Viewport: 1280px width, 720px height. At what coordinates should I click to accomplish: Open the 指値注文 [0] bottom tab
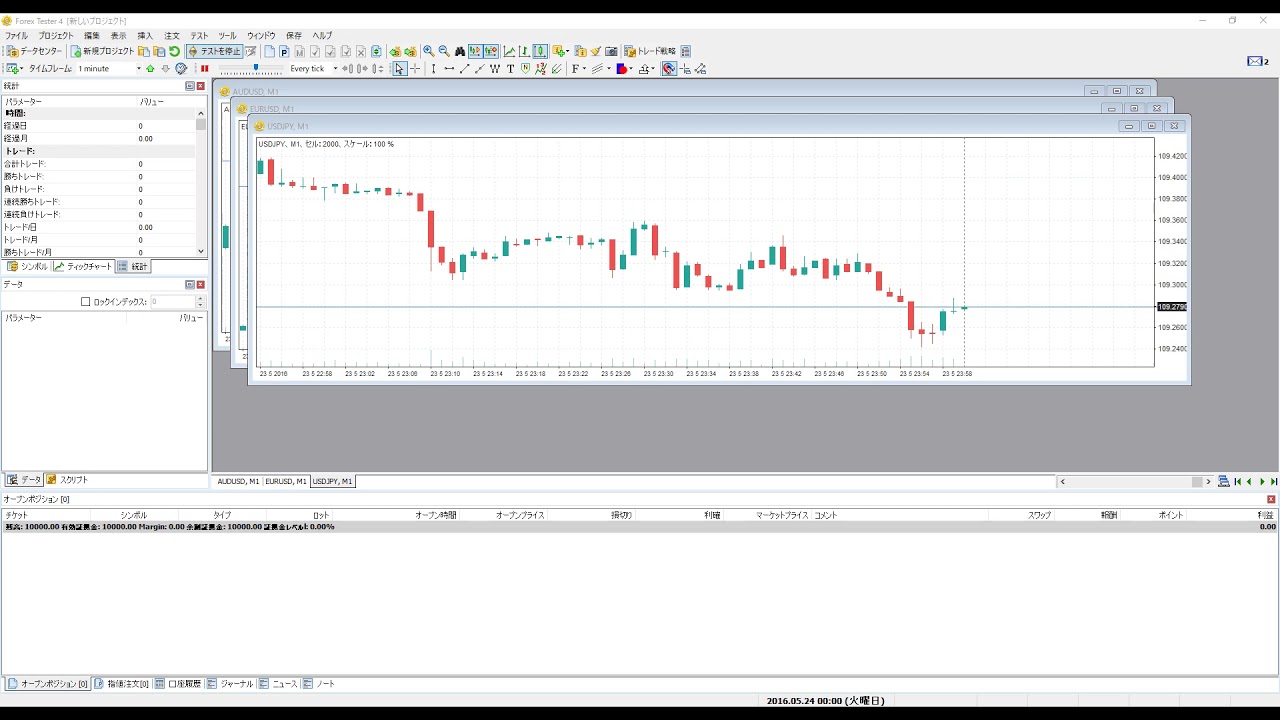click(x=122, y=684)
